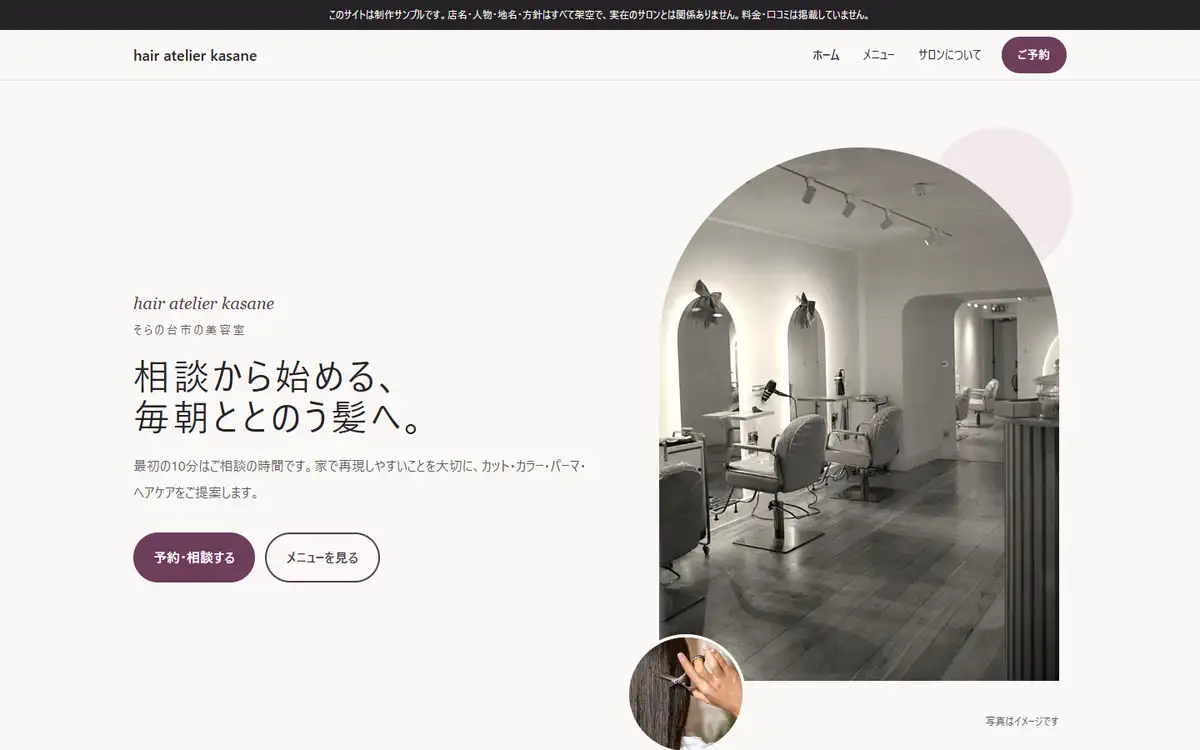Screen dimensions: 1200x750
Task: Click the round hair-cutting scissors photo
Action: [686, 693]
